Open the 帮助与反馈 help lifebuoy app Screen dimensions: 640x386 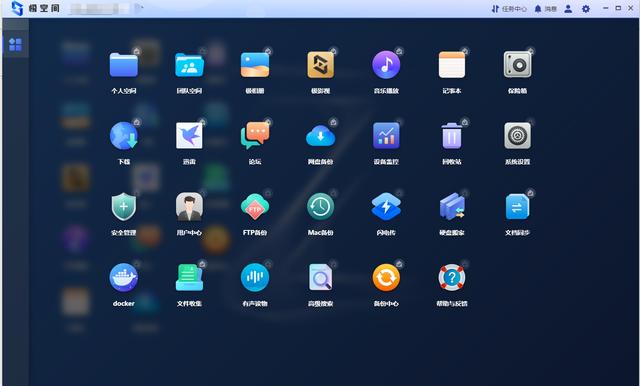click(x=452, y=277)
